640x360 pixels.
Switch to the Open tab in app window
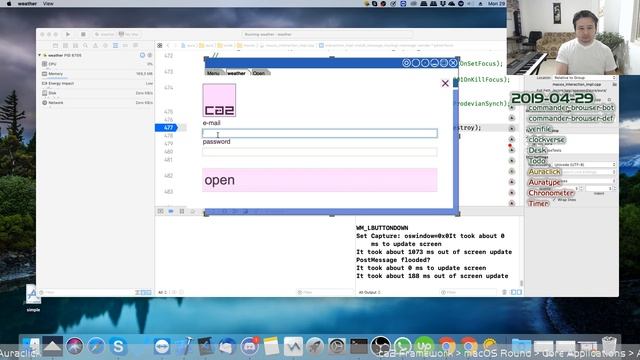(x=259, y=73)
